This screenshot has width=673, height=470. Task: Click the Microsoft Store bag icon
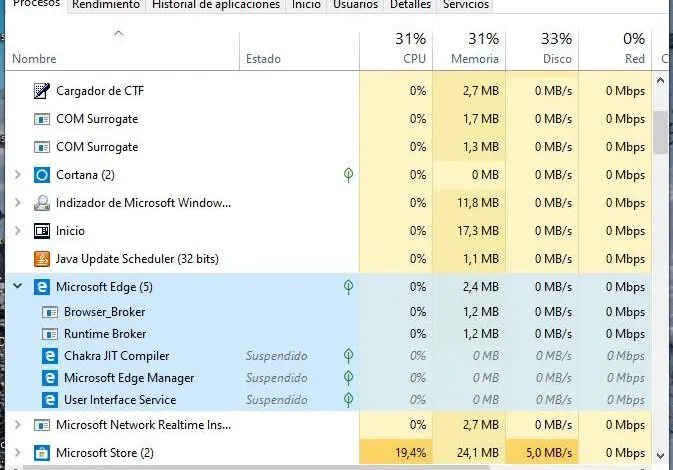[x=42, y=453]
